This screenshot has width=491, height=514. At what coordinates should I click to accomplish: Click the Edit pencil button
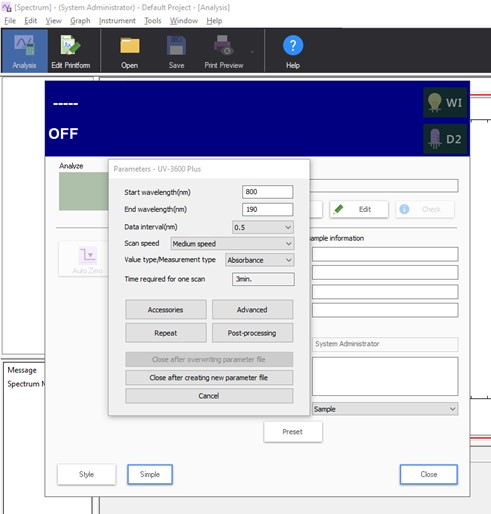(359, 209)
